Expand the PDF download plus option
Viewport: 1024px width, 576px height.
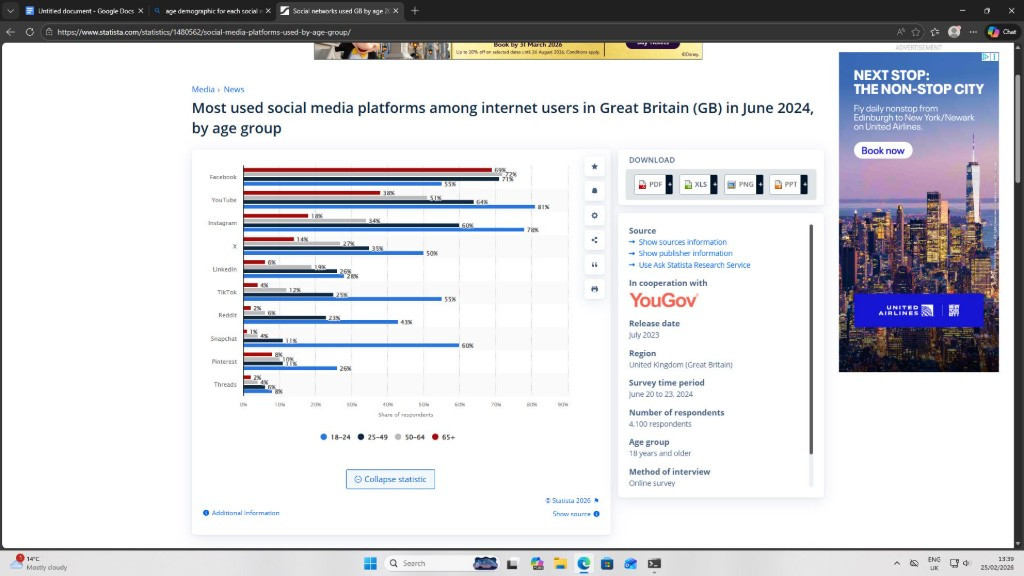click(x=669, y=185)
